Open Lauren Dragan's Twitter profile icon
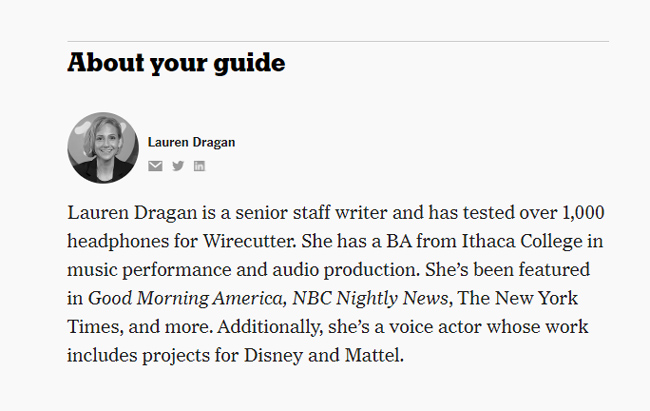Screen dimensions: 650x411 178,166
